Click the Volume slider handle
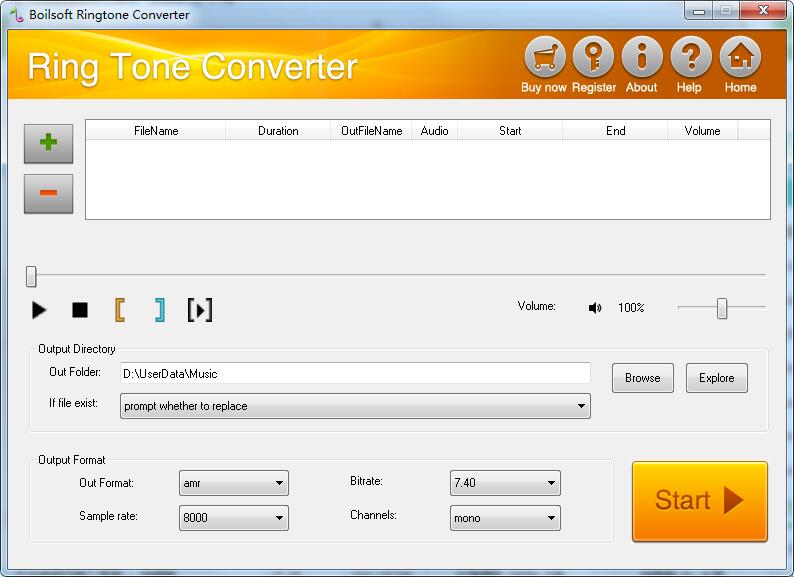The image size is (794, 577). click(x=721, y=308)
